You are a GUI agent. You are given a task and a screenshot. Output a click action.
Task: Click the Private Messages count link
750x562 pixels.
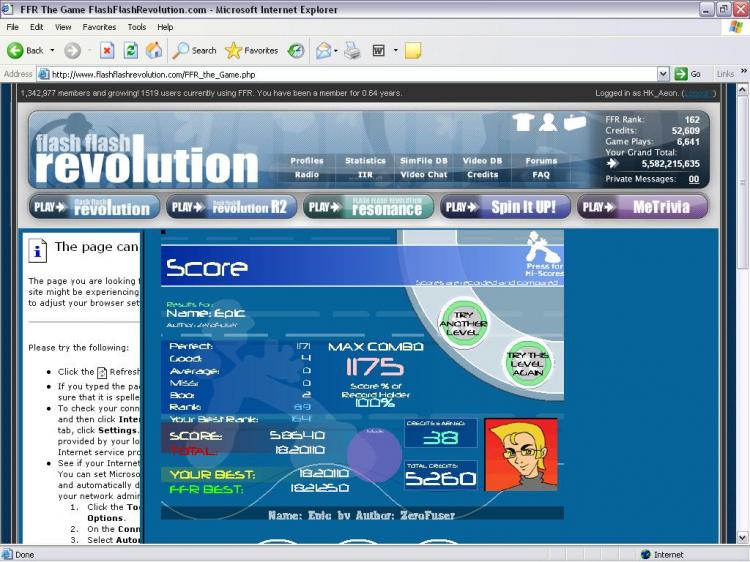tap(693, 179)
